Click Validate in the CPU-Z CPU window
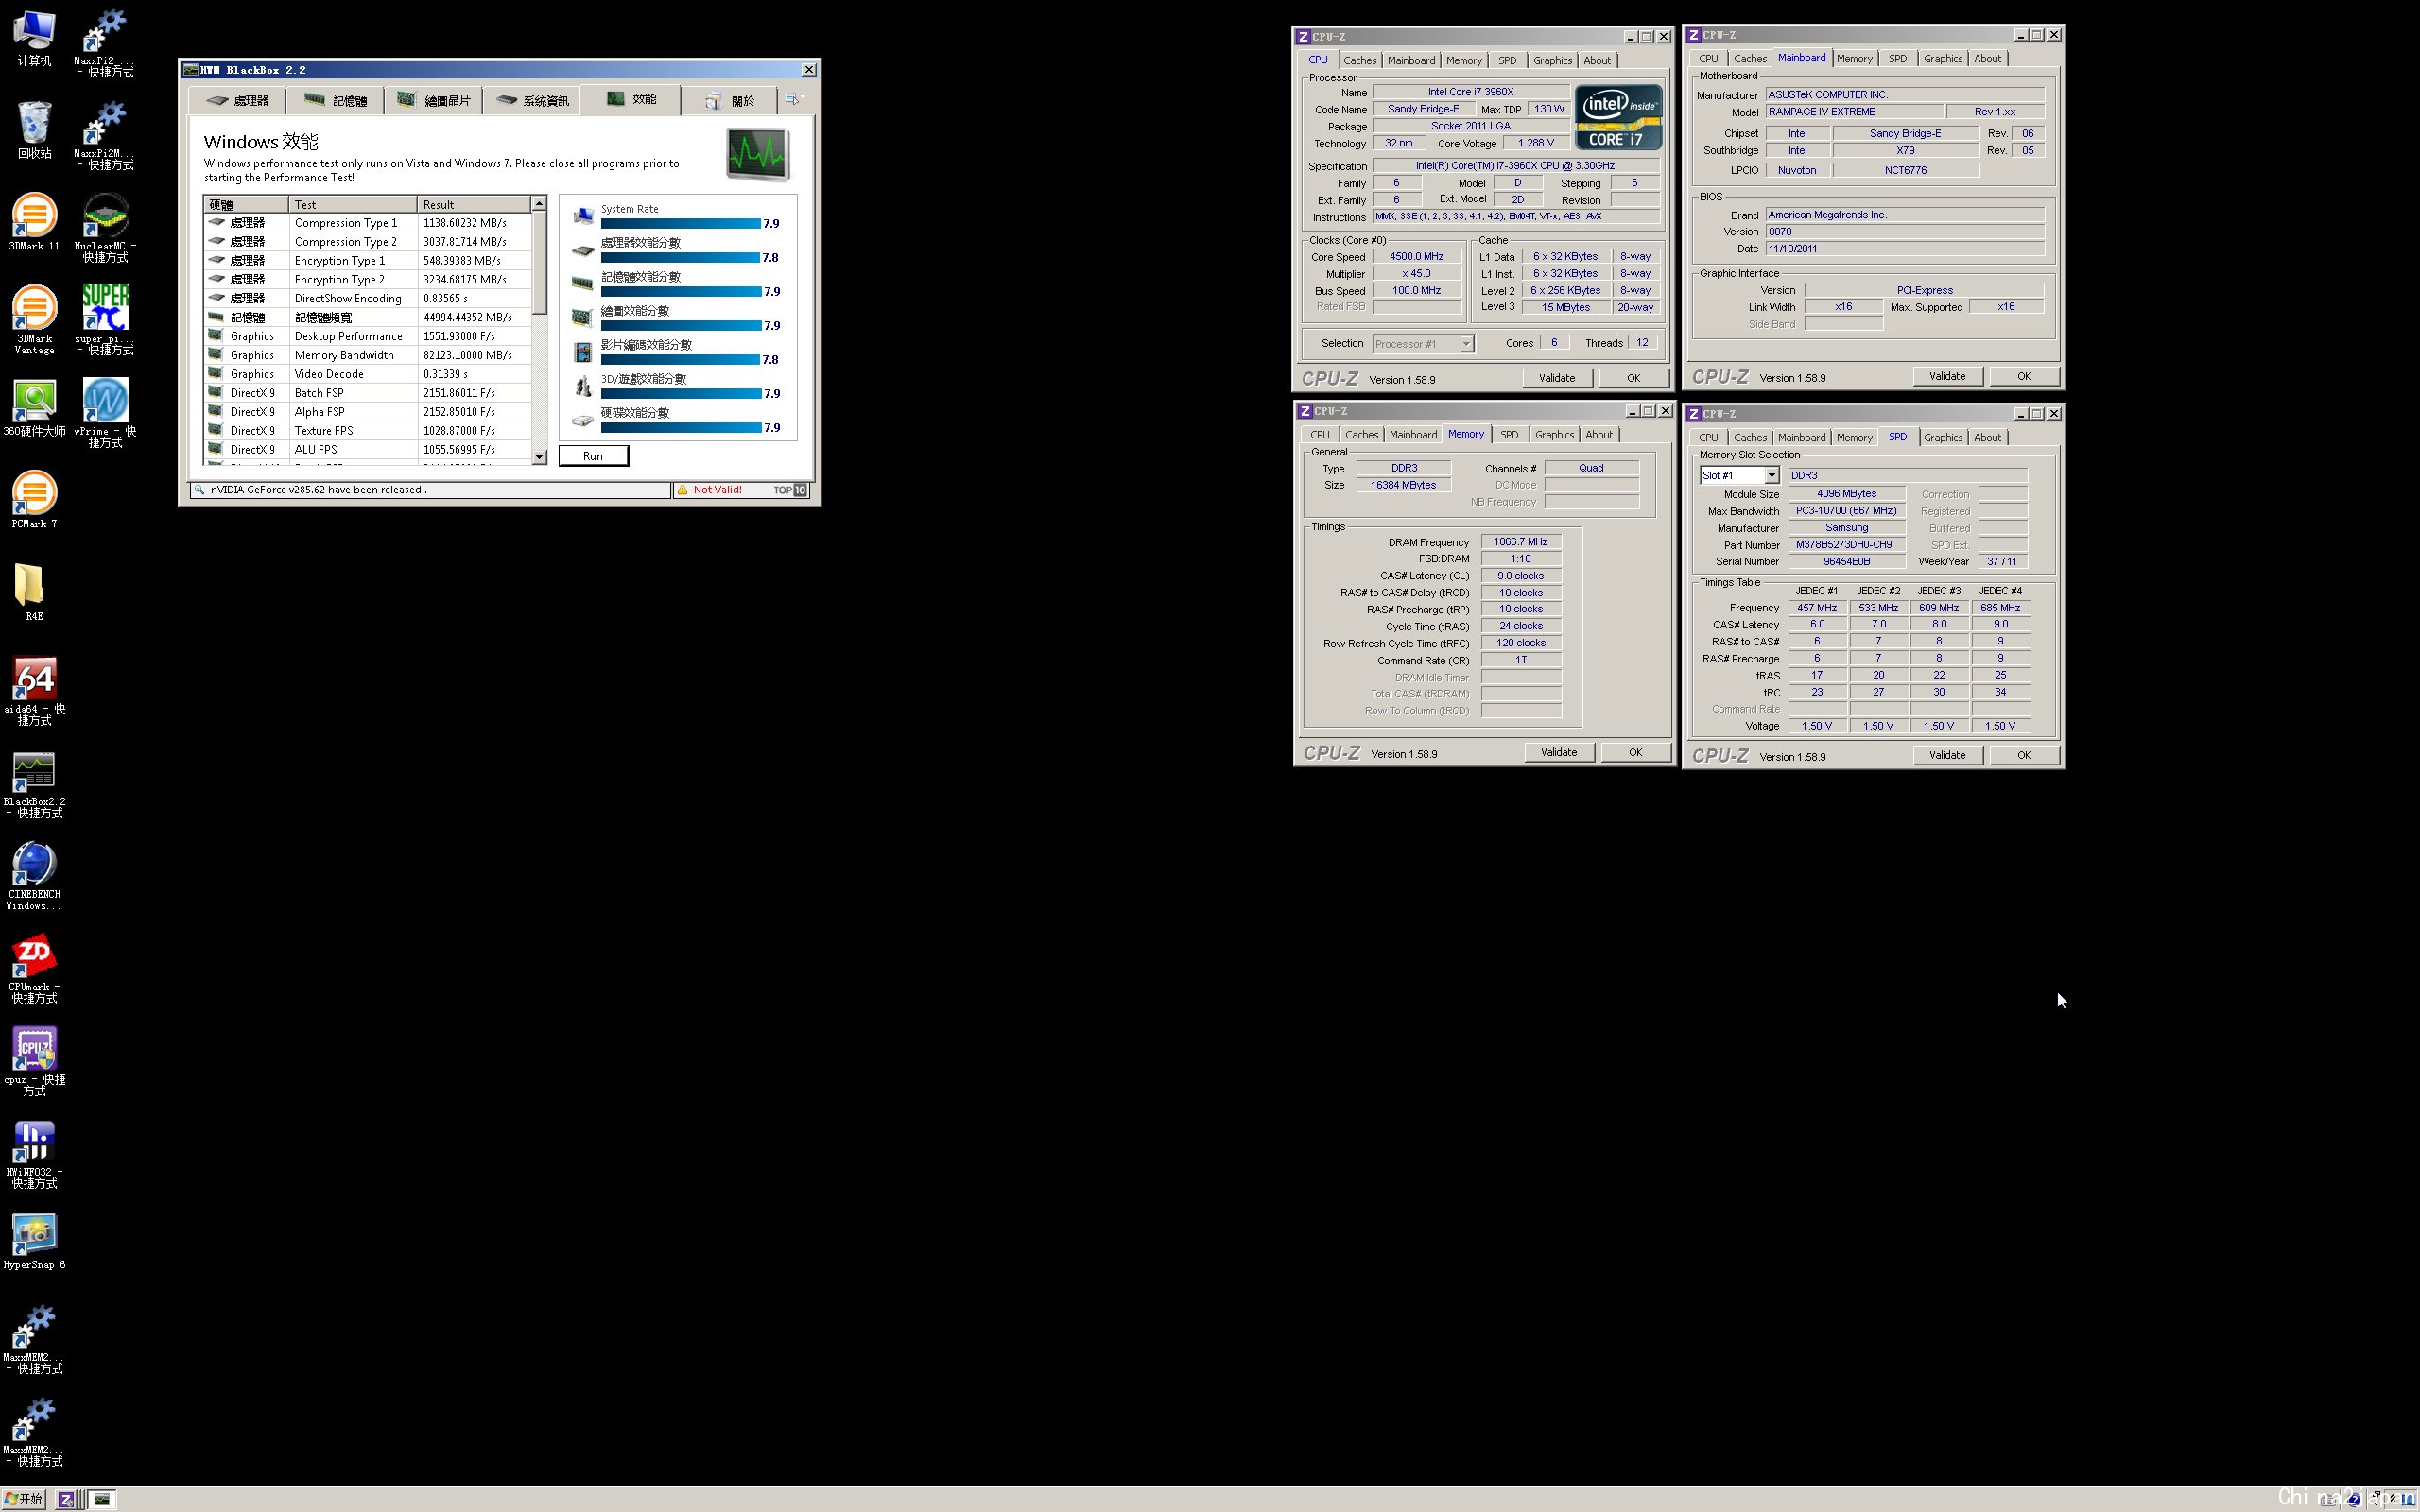The width and height of the screenshot is (2420, 1512). tap(1556, 378)
